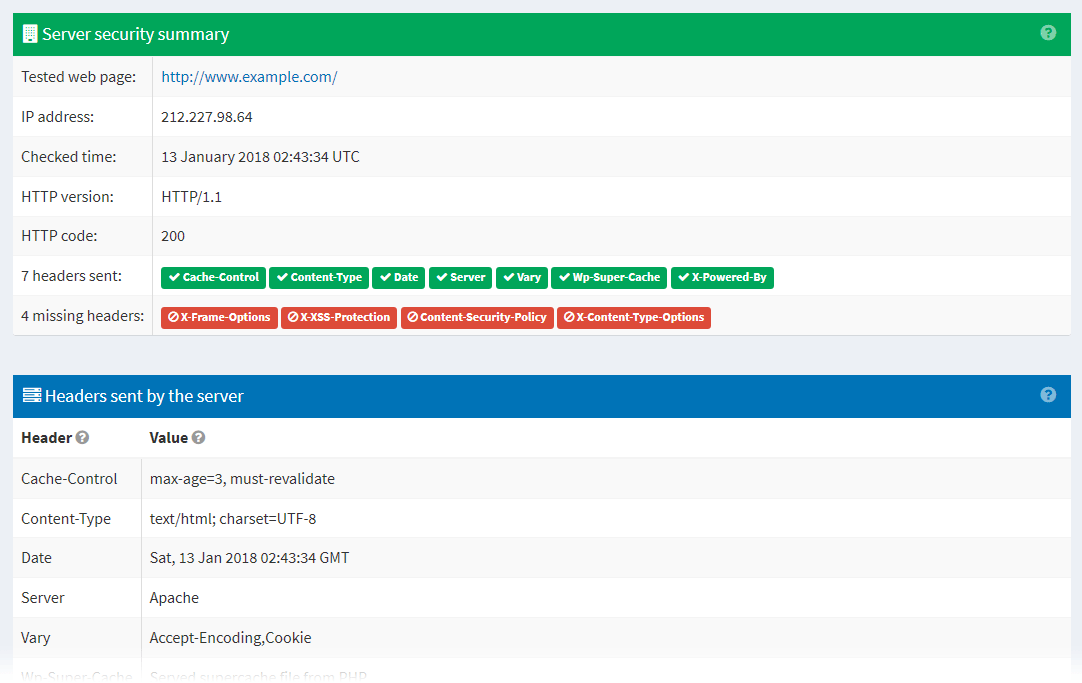Select the Date sent header badge
Viewport: 1082px width, 683px height.
398,277
